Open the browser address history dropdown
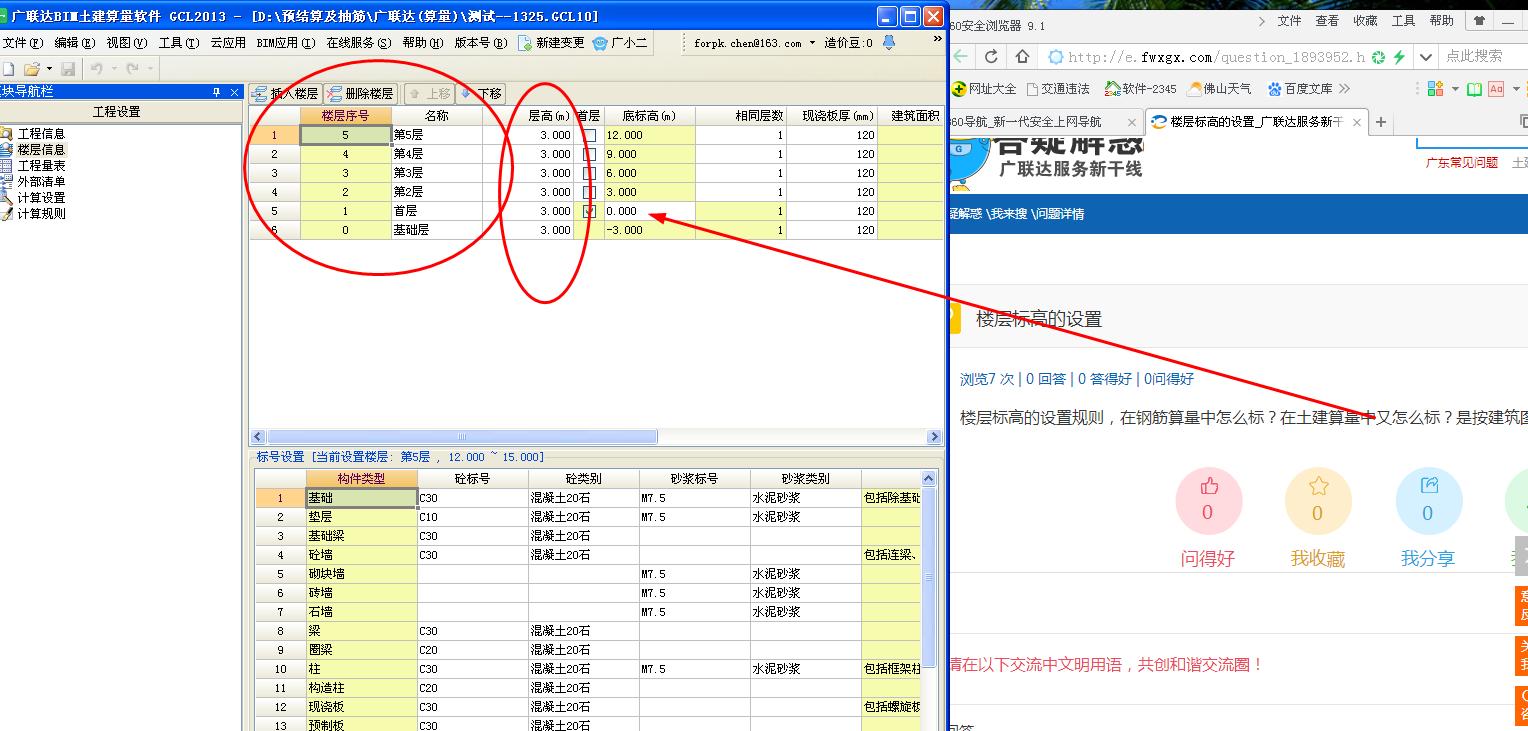Image resolution: width=1528 pixels, height=731 pixels. coord(1426,57)
